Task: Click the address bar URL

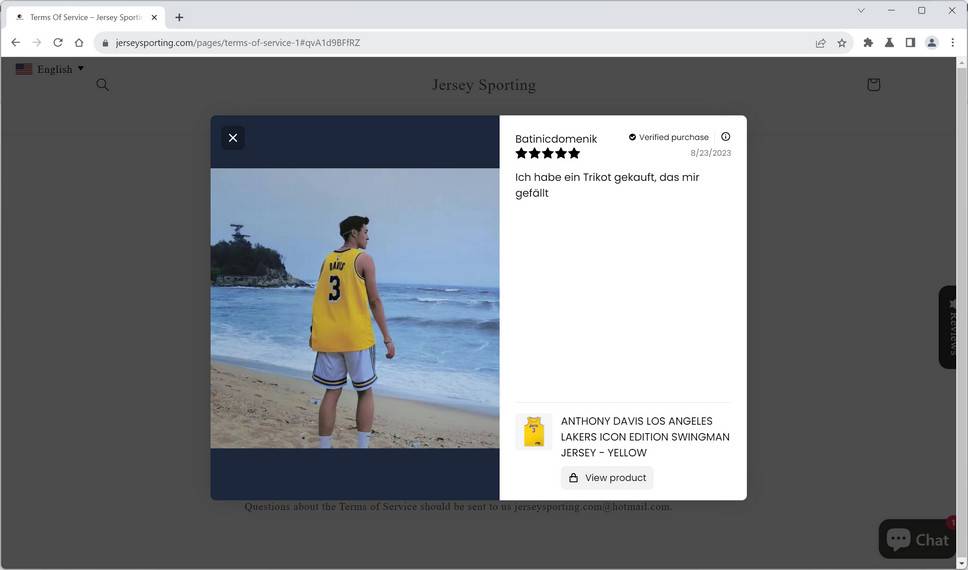Action: [238, 43]
